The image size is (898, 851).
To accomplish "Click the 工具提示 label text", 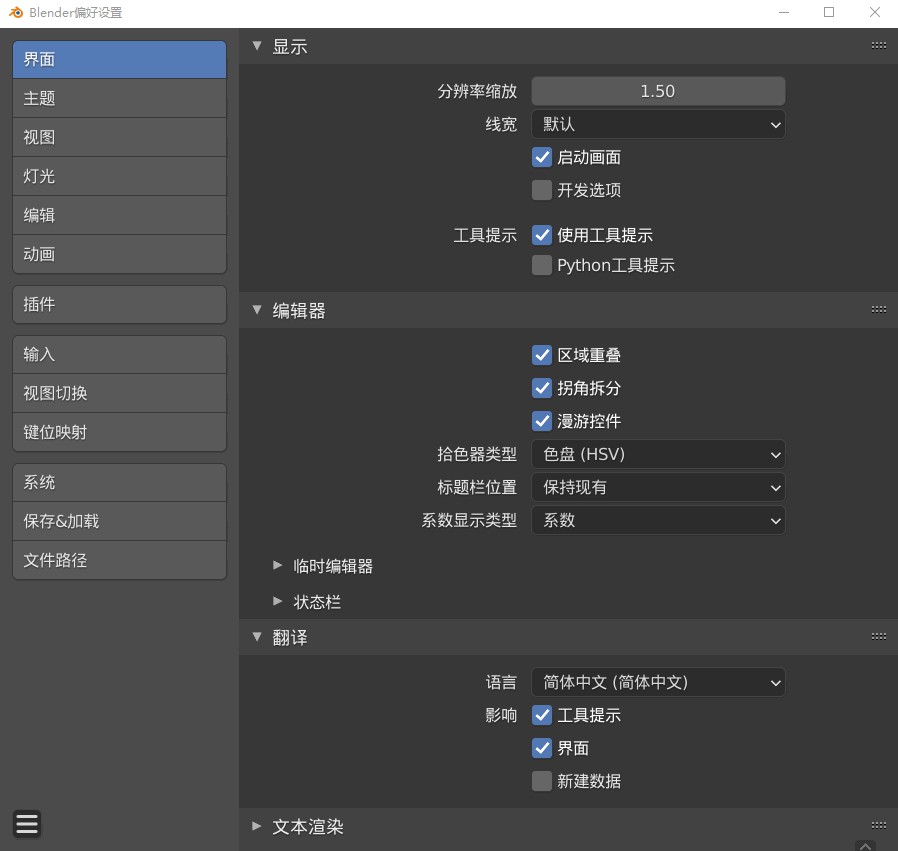I will (485, 235).
